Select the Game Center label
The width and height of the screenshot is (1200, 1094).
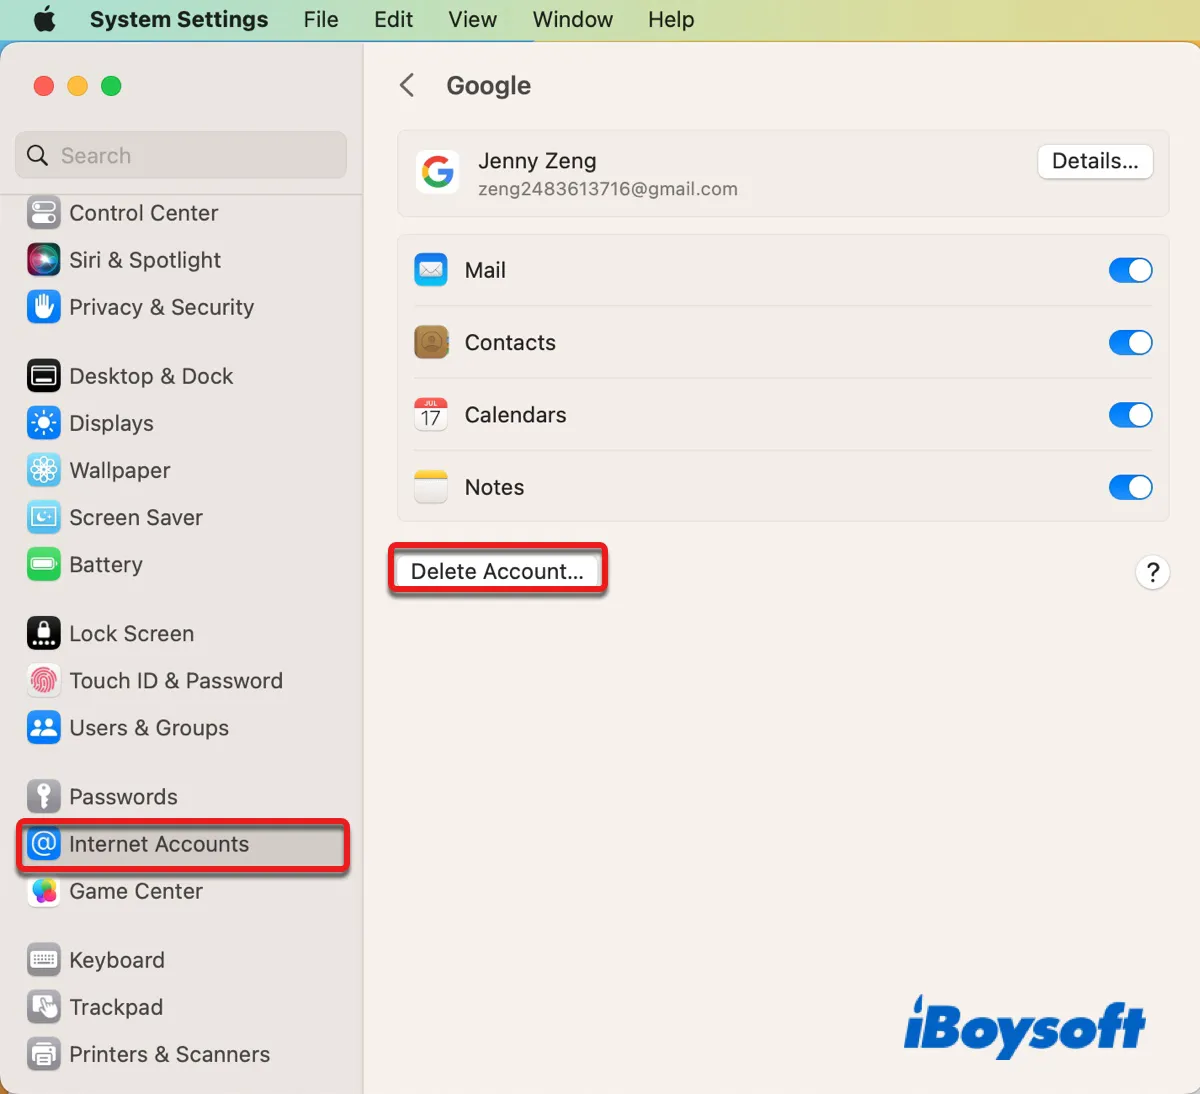136,891
